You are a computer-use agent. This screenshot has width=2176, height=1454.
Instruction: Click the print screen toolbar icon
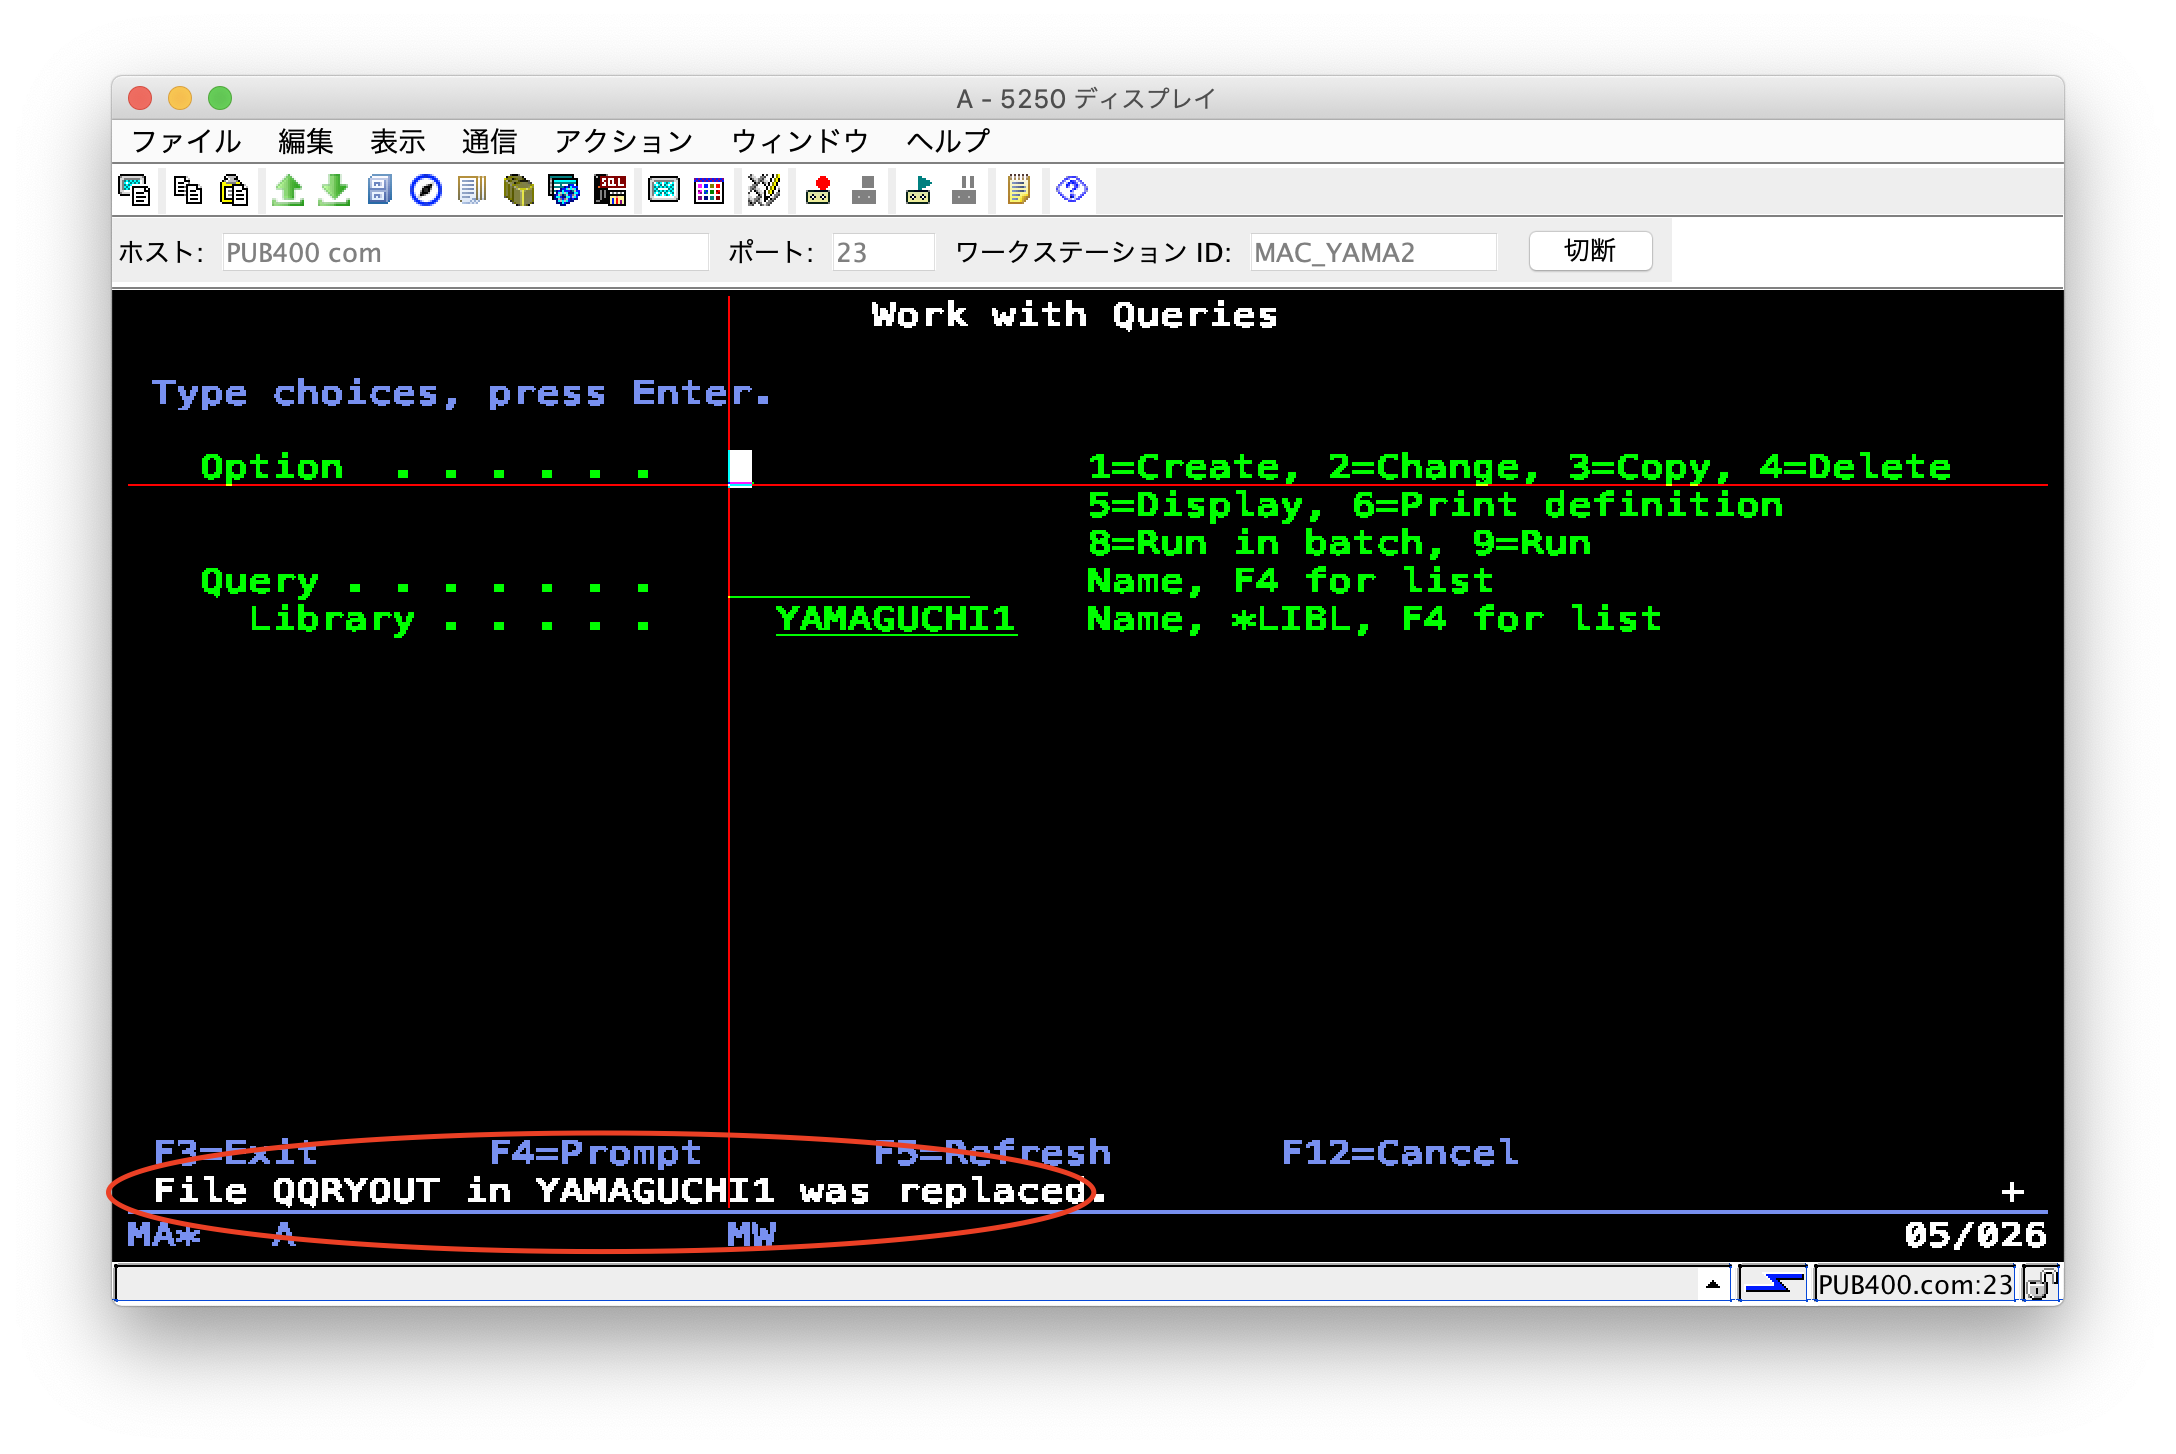point(135,190)
